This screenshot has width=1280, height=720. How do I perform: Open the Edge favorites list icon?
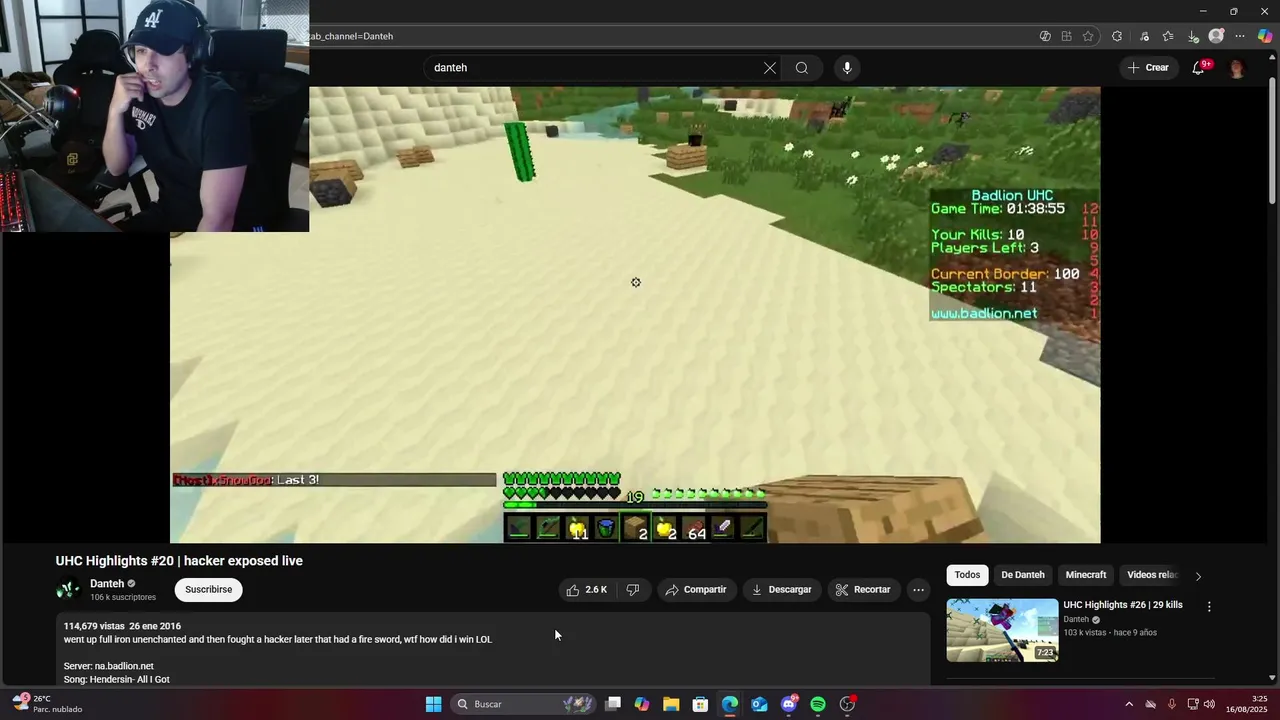[x=1168, y=36]
